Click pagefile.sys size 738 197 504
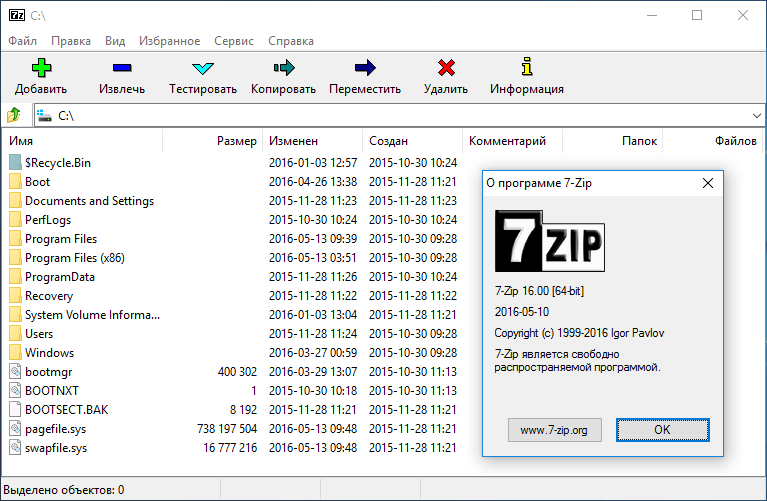The width and height of the screenshot is (767, 501). click(227, 429)
